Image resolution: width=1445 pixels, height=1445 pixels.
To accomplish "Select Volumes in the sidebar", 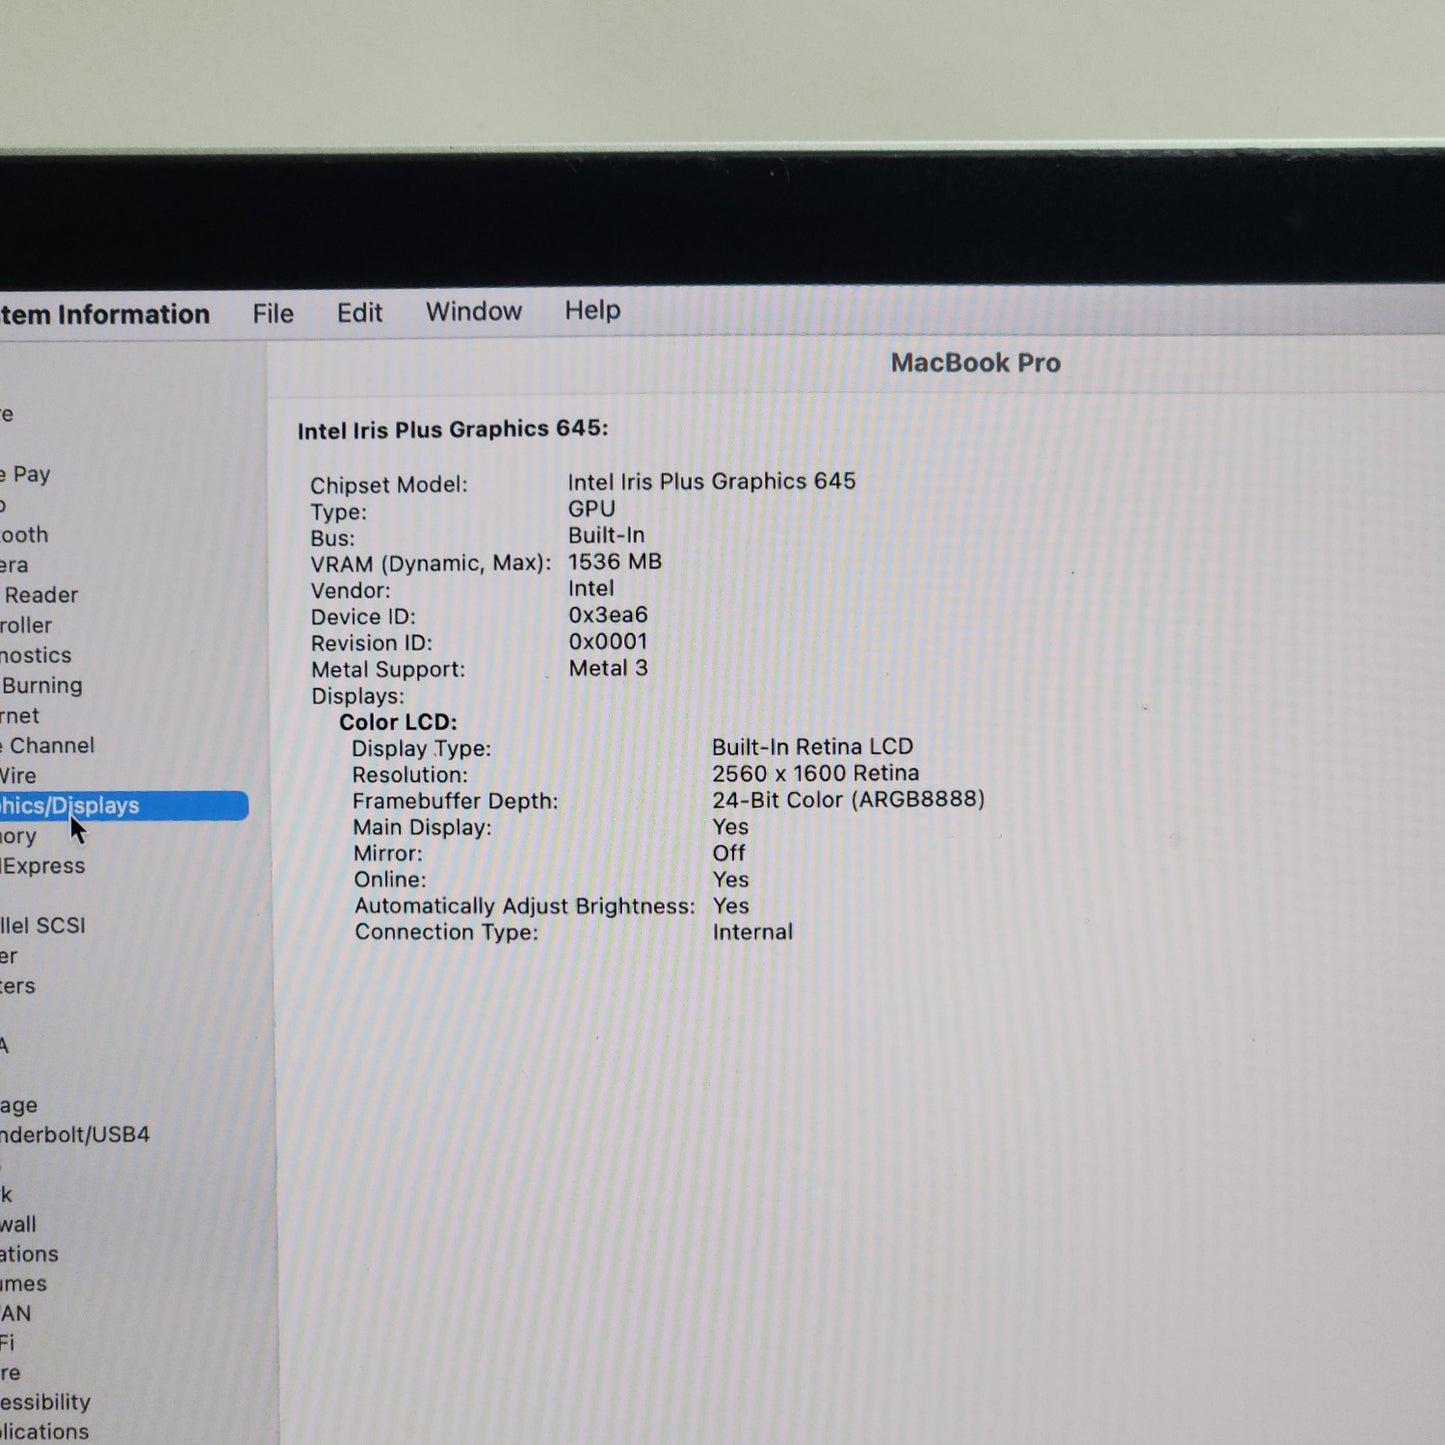I will (x=24, y=1283).
